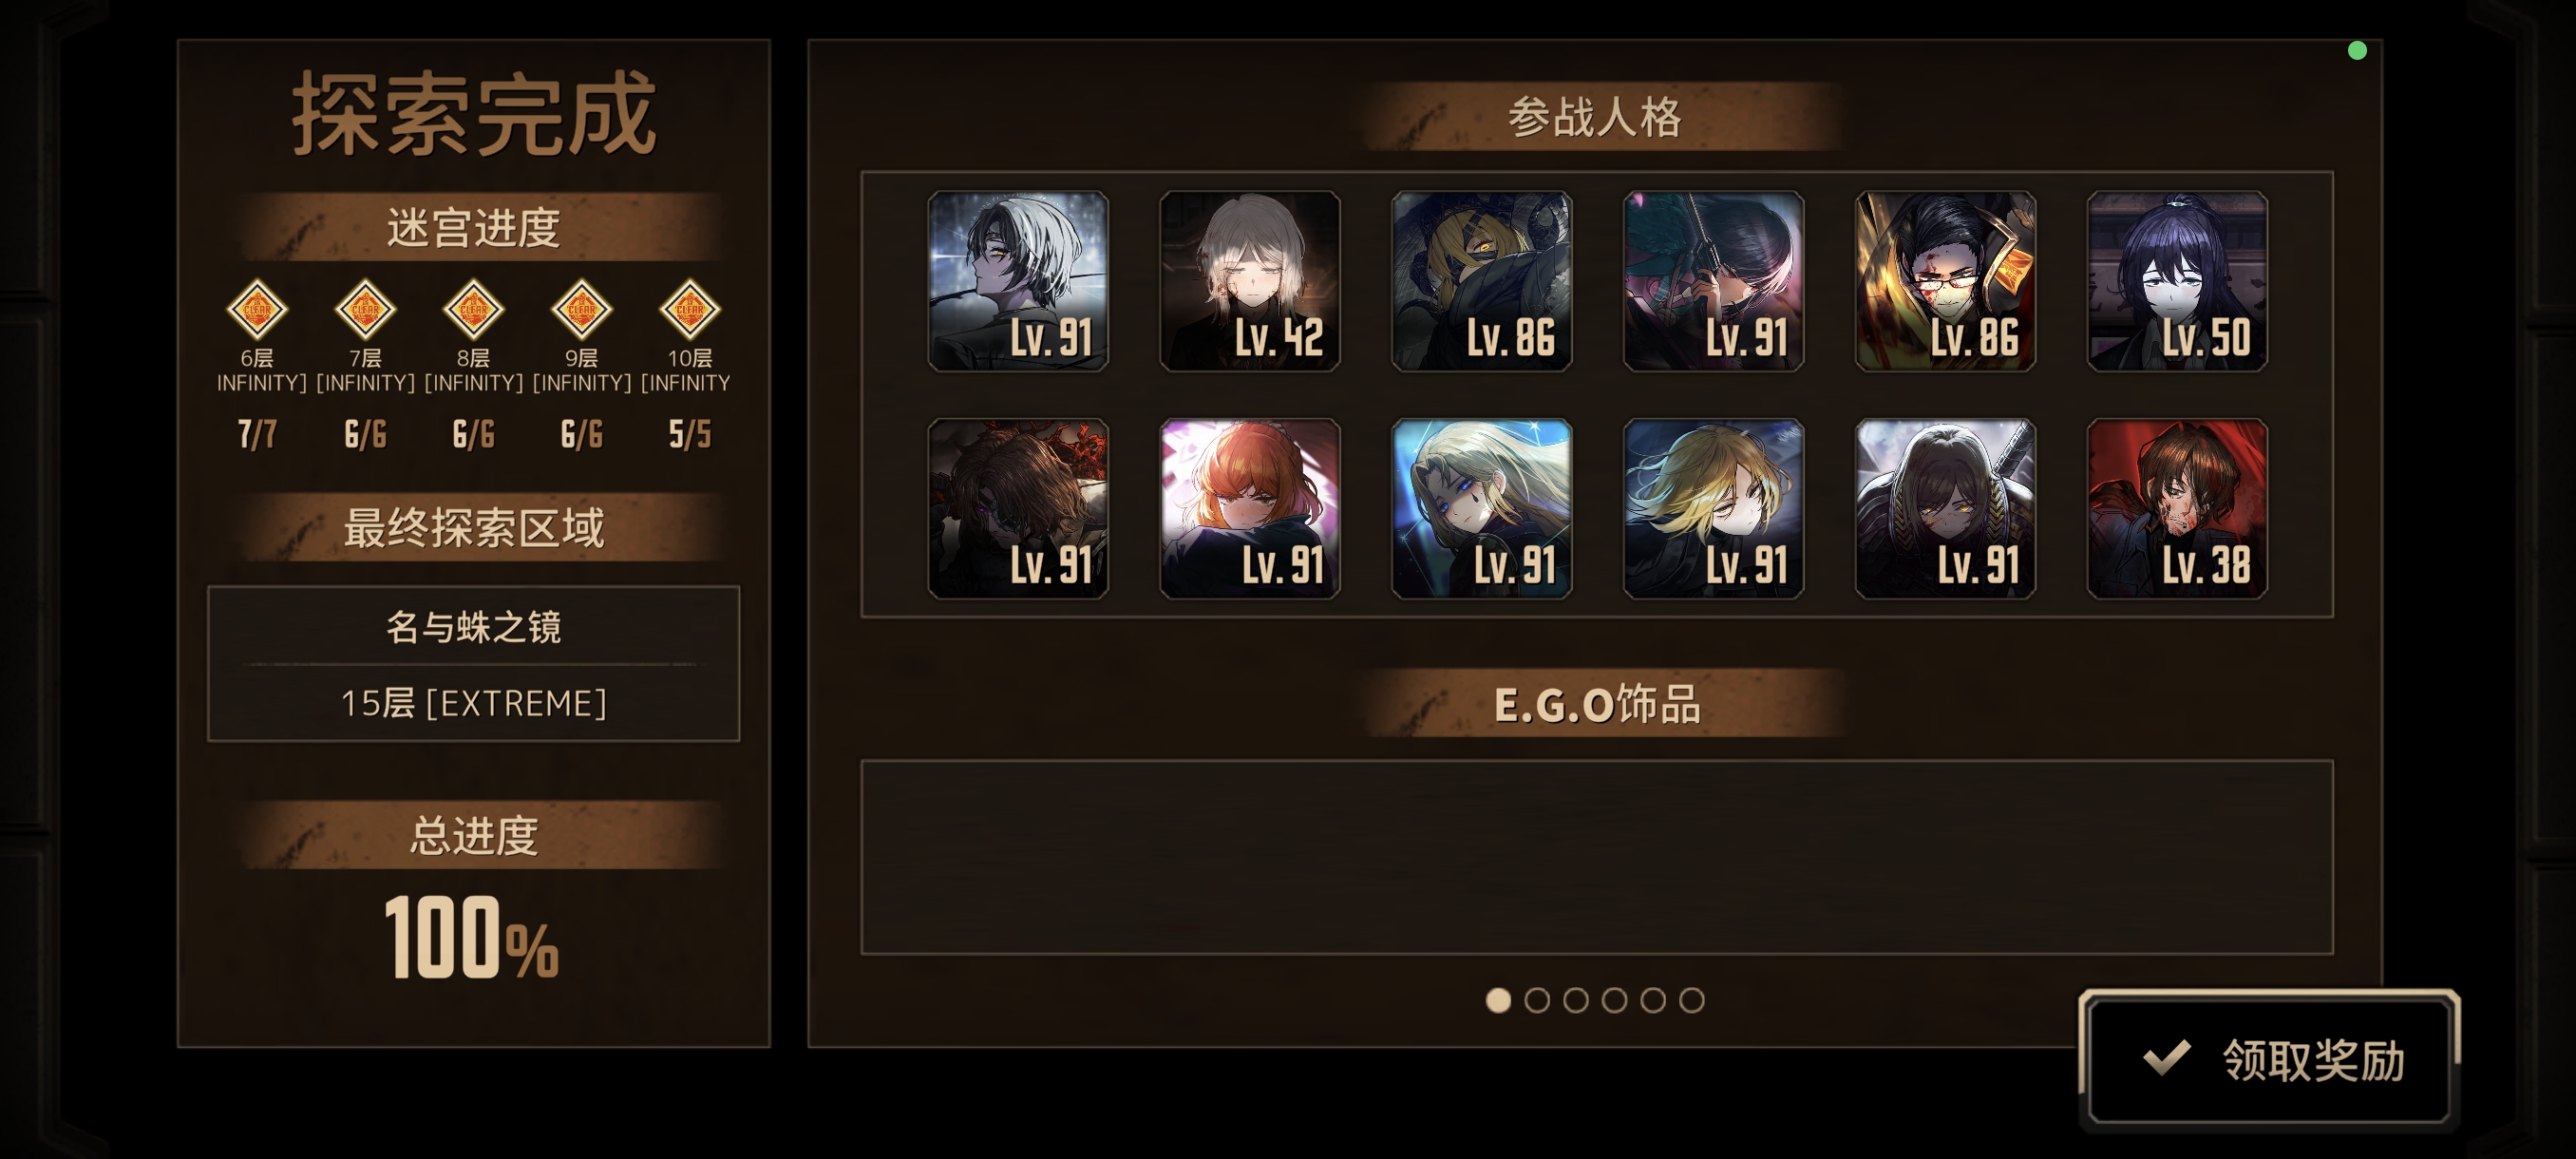Click the green status dot indicator
Viewport: 2576px width, 1159px height.
[2357, 51]
